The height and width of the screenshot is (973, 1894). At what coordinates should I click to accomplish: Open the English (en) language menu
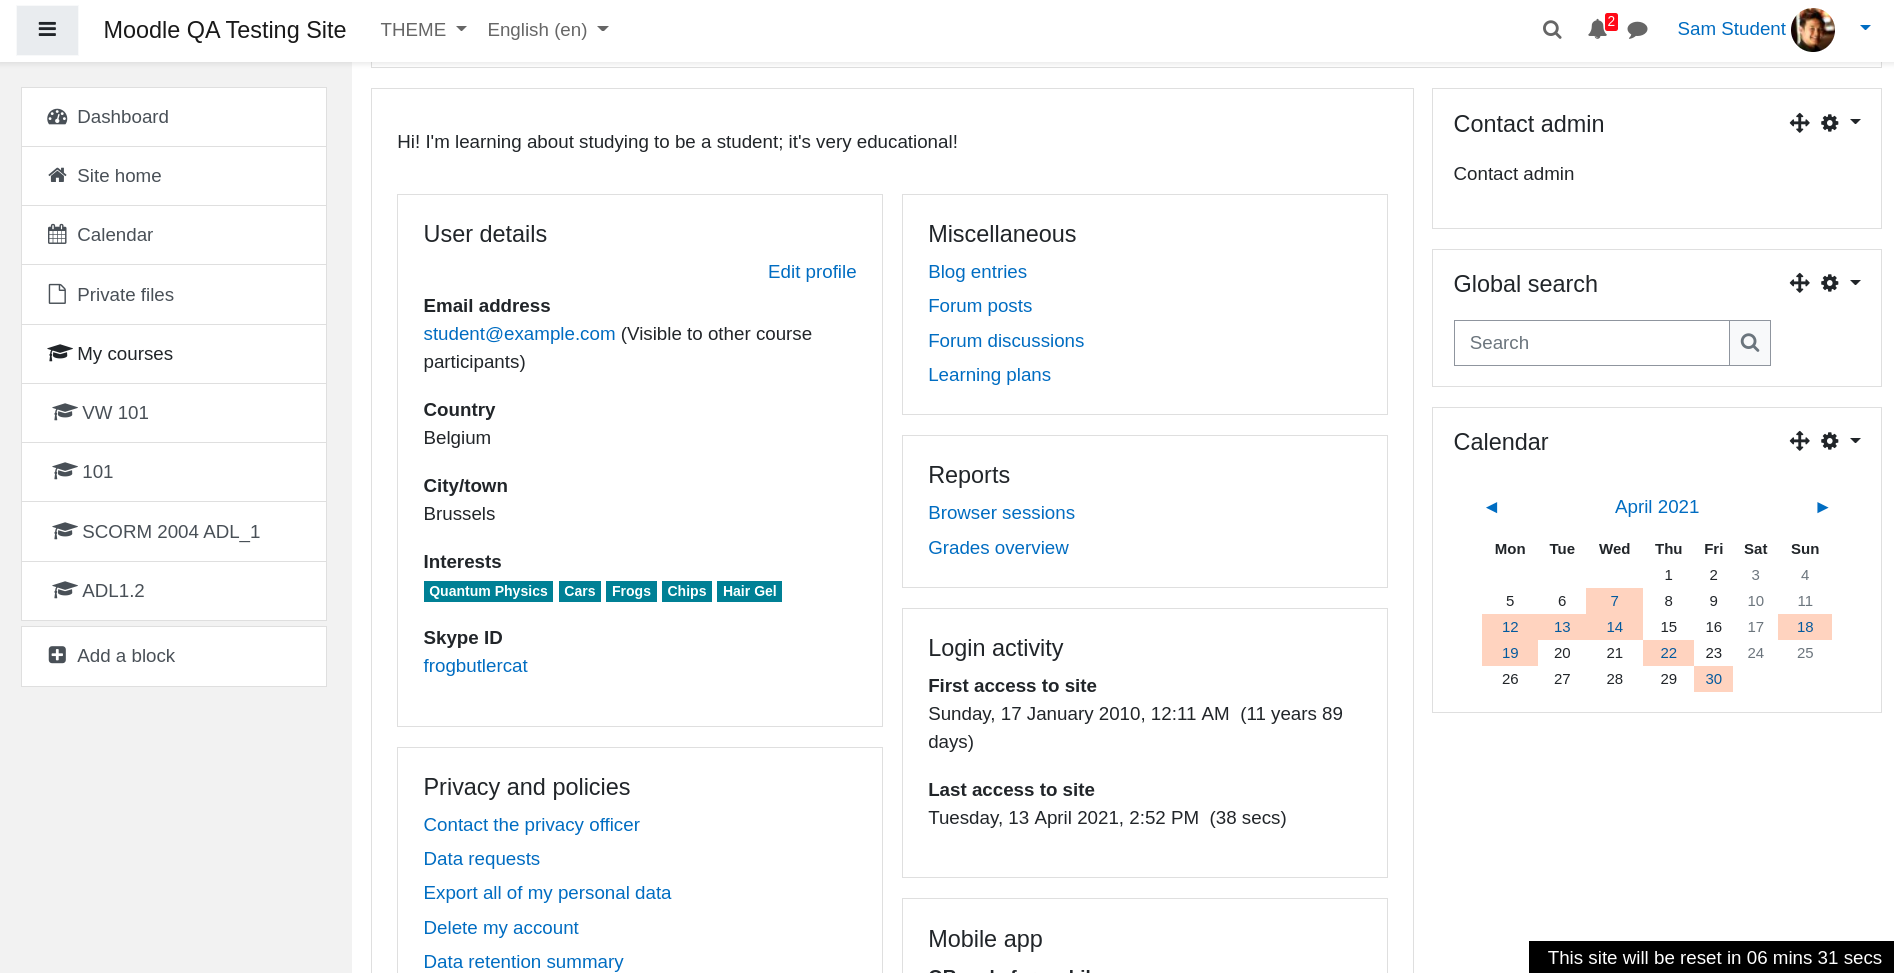548,30
